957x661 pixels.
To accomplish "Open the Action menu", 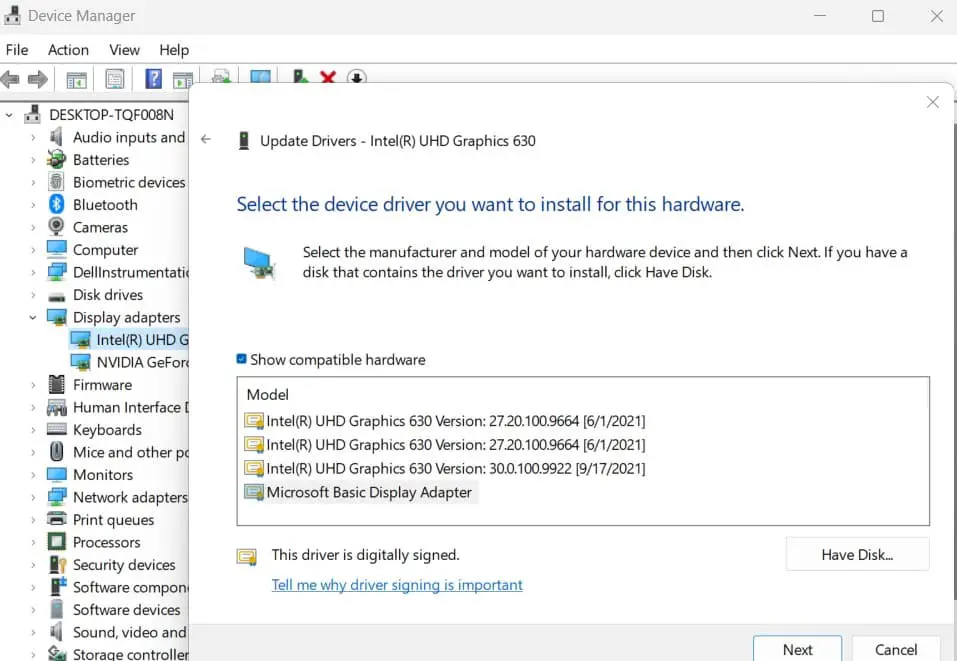I will 68,50.
